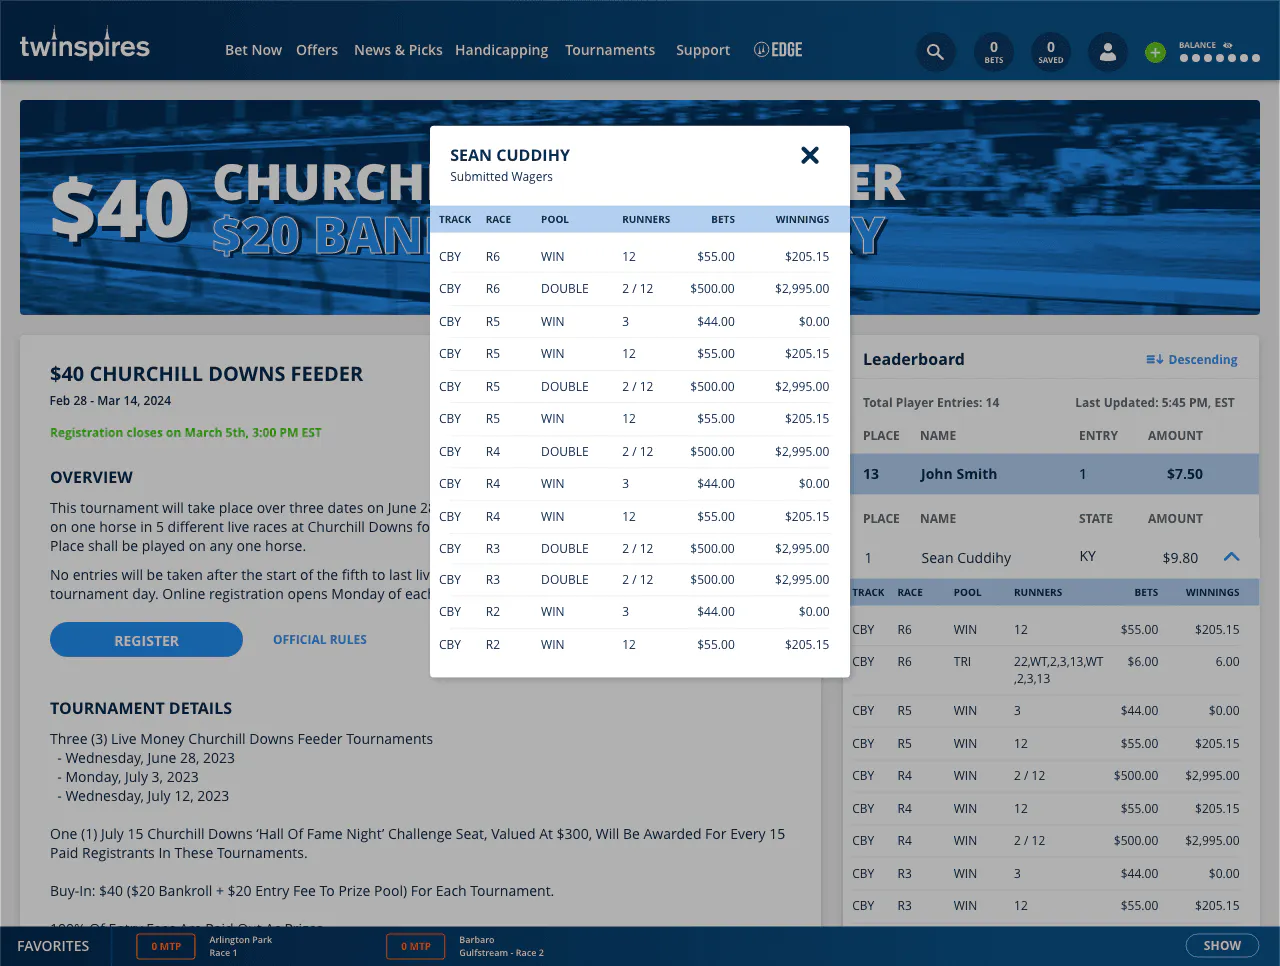Screen dimensions: 1280x966
Task: Change Leaderboard sort order from Descending
Action: point(1192,360)
